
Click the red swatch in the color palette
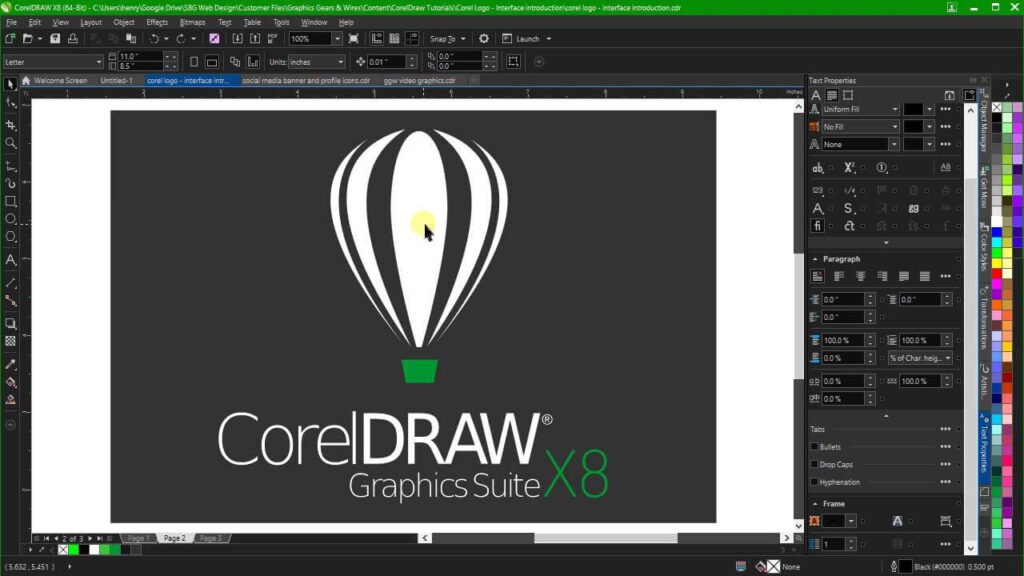[x=997, y=274]
